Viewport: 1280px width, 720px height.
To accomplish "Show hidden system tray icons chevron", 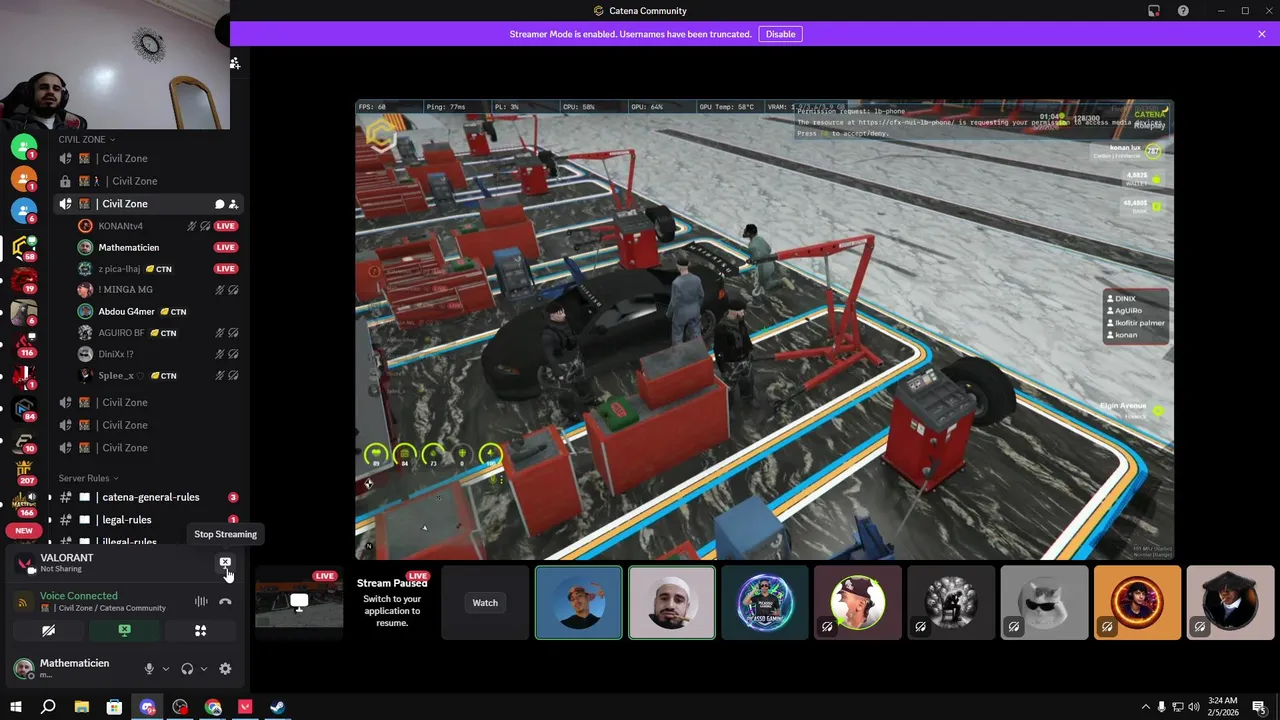I will (1146, 707).
